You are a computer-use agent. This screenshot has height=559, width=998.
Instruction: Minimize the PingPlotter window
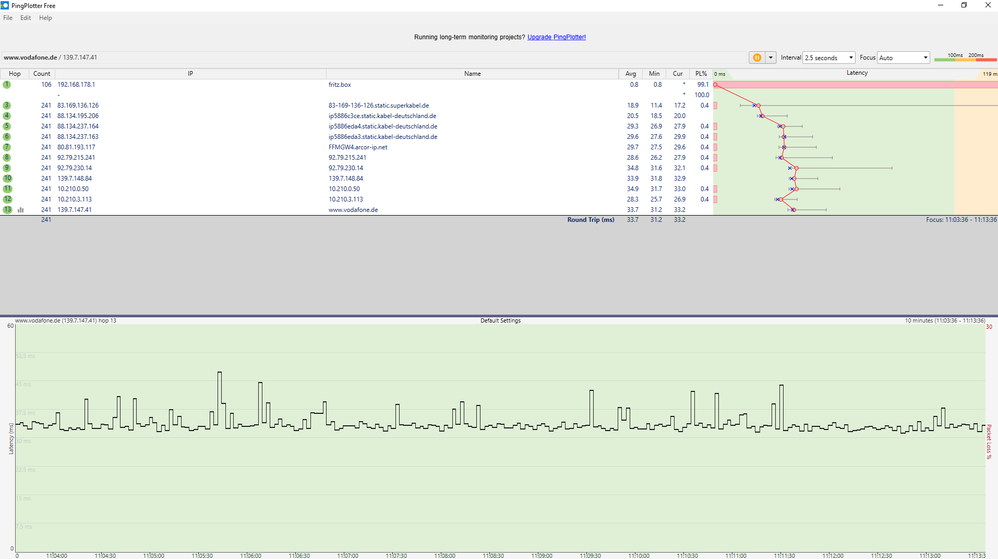click(x=940, y=5)
